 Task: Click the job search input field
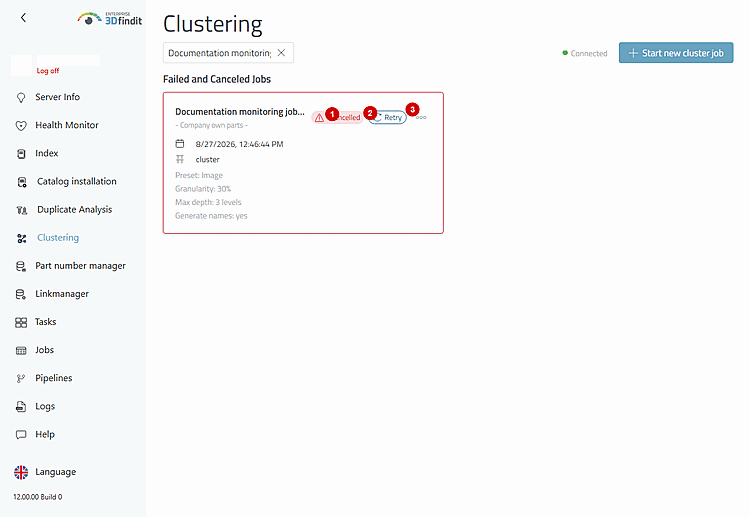[x=220, y=53]
